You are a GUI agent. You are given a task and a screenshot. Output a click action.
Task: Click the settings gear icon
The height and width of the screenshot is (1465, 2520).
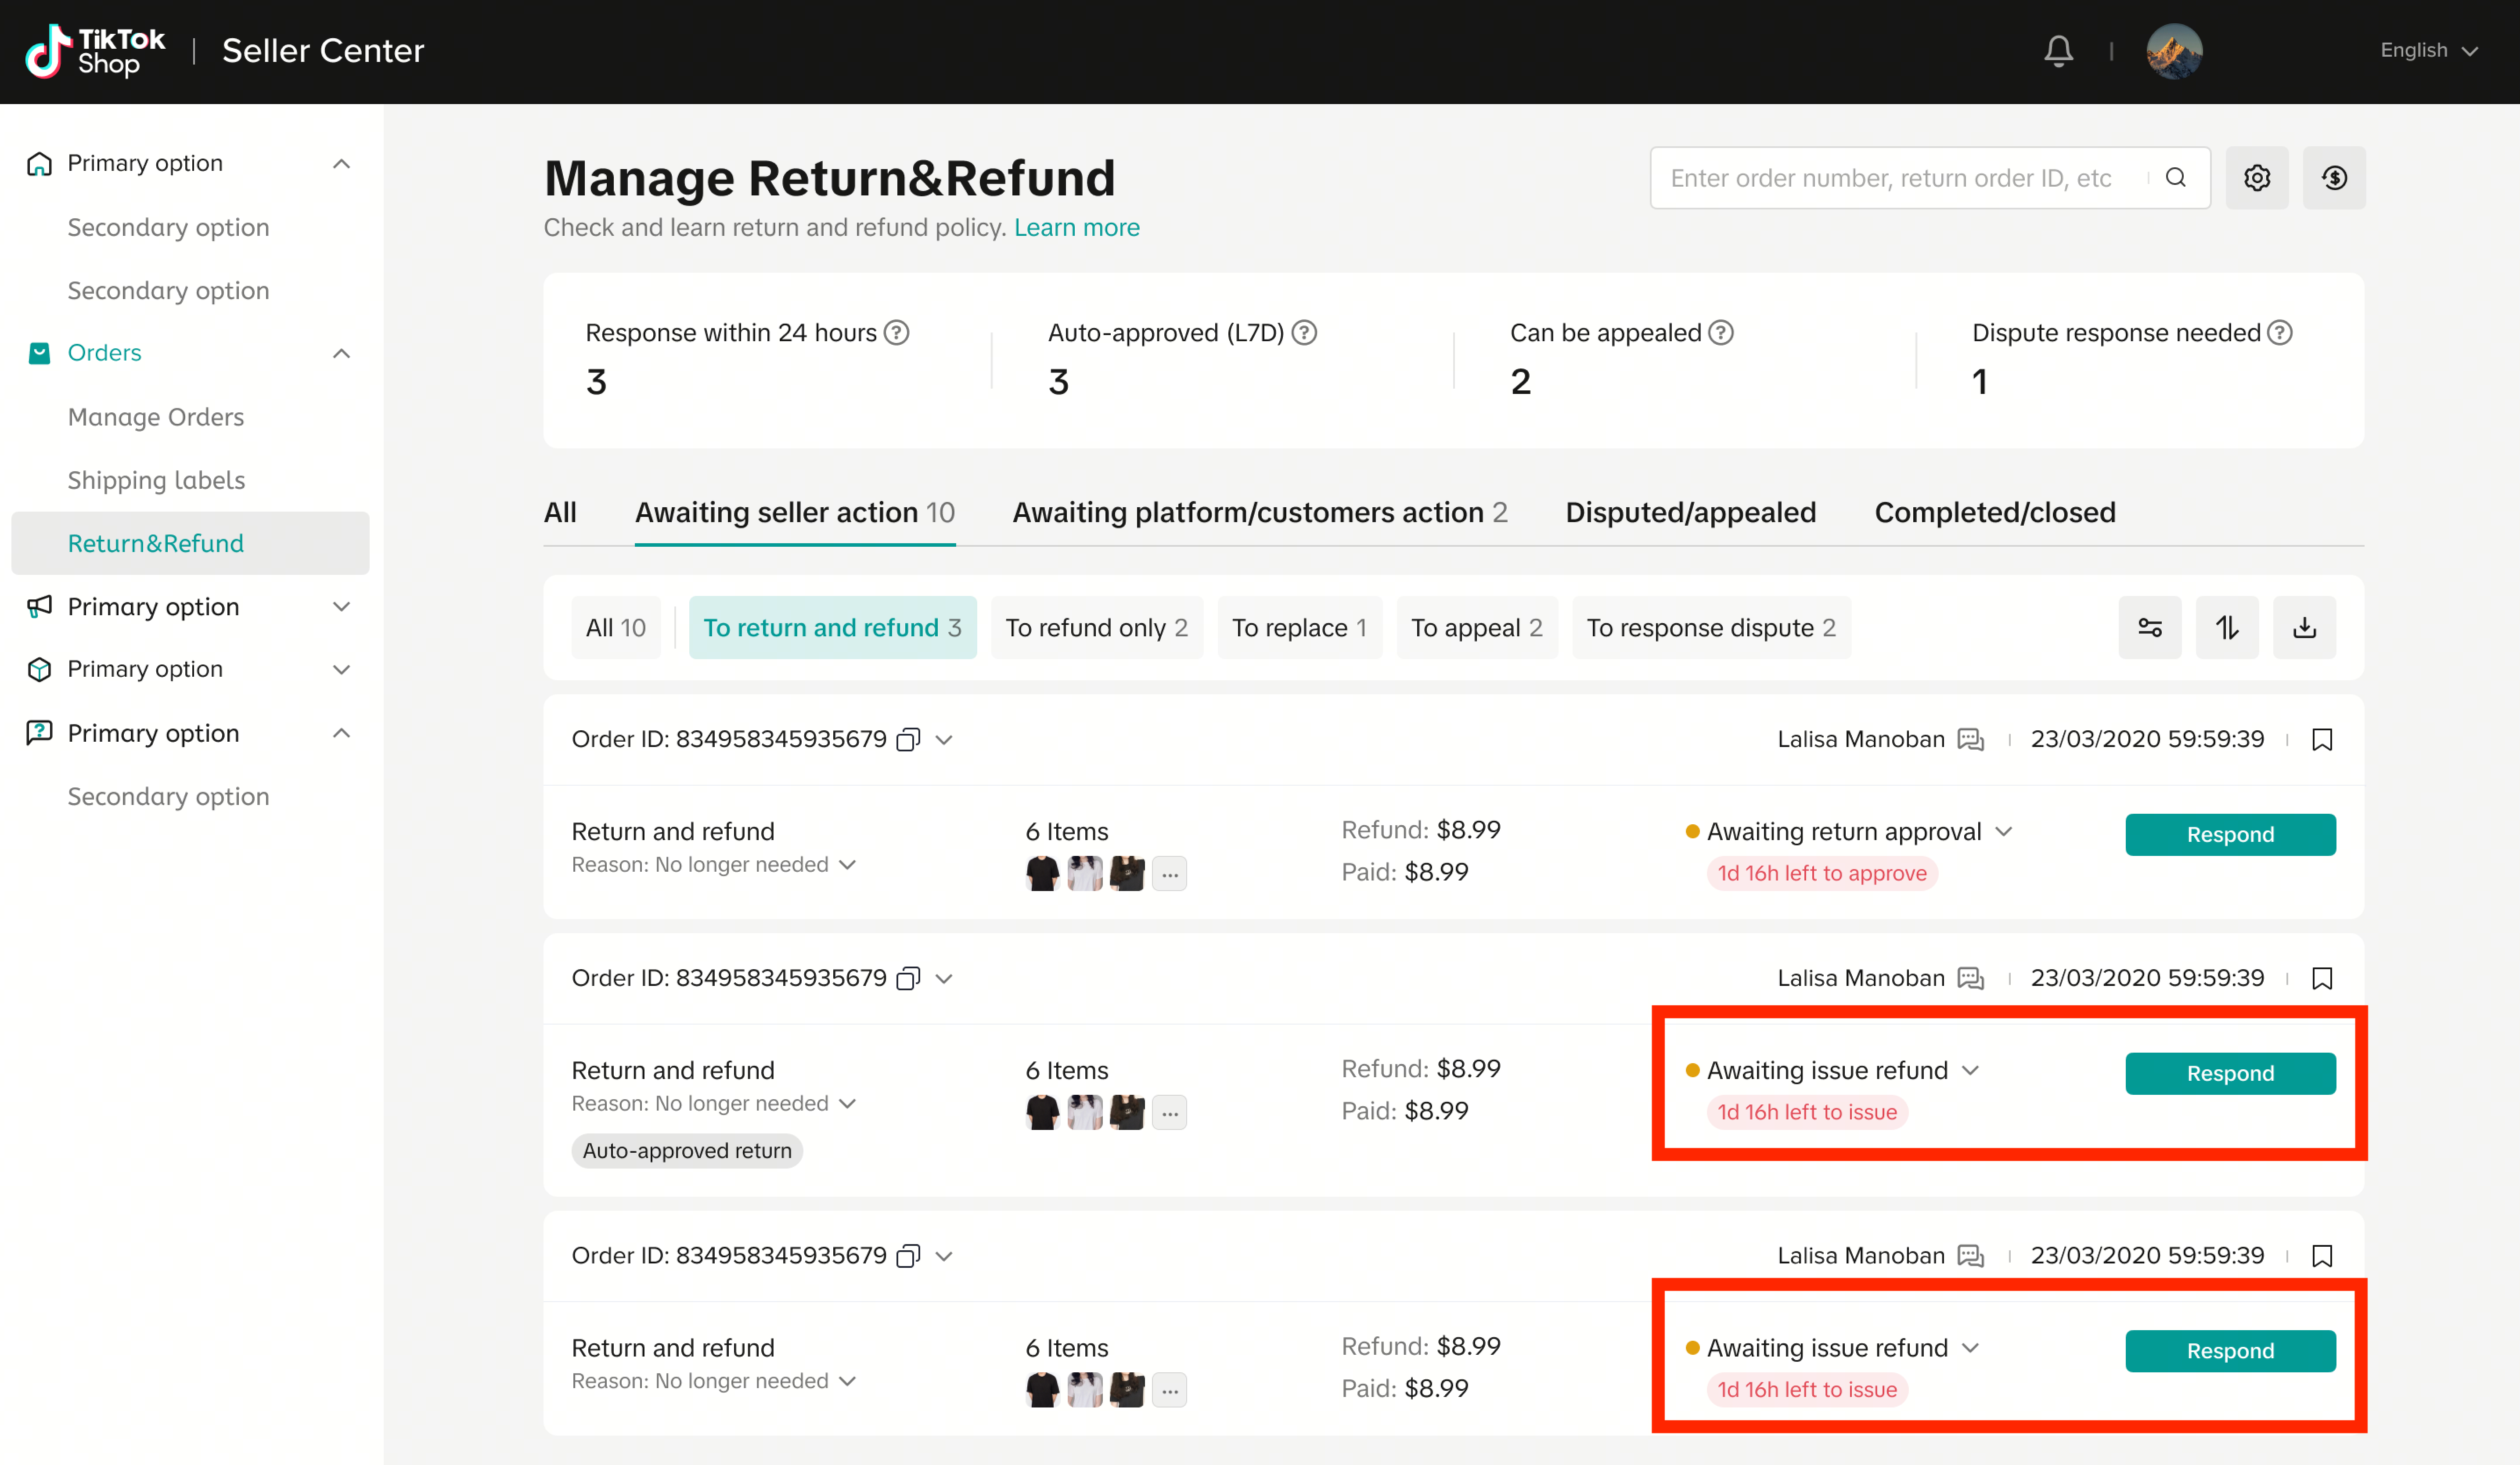[2257, 178]
